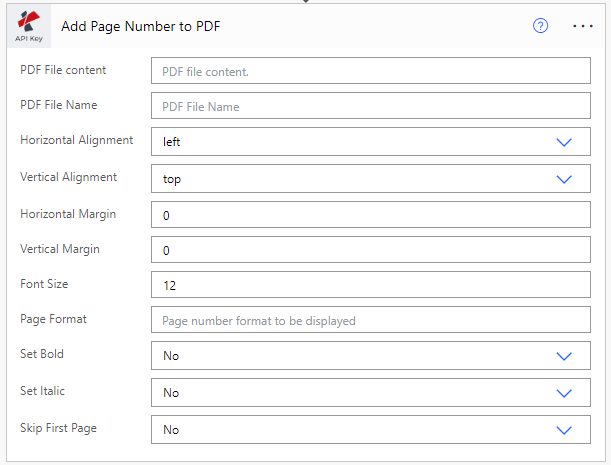Click the Font Size field
Viewport: 611px width, 465px height.
click(371, 285)
